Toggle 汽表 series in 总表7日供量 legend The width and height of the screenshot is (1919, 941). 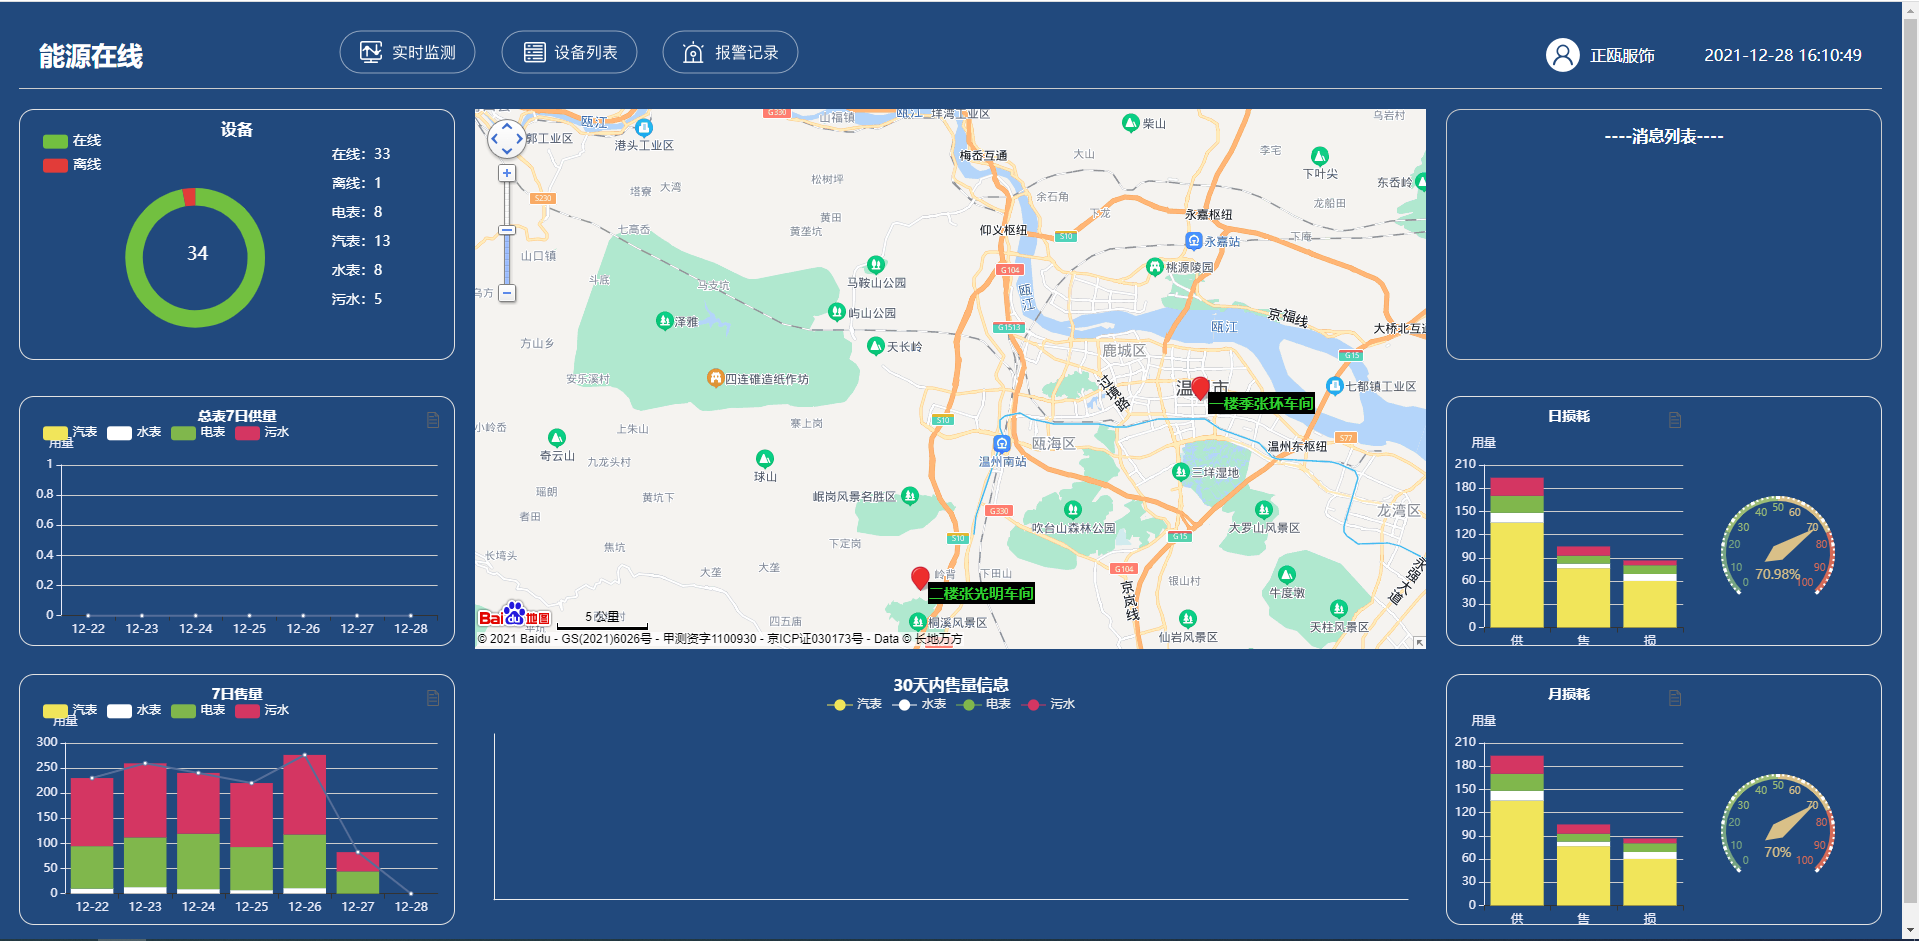click(x=70, y=433)
